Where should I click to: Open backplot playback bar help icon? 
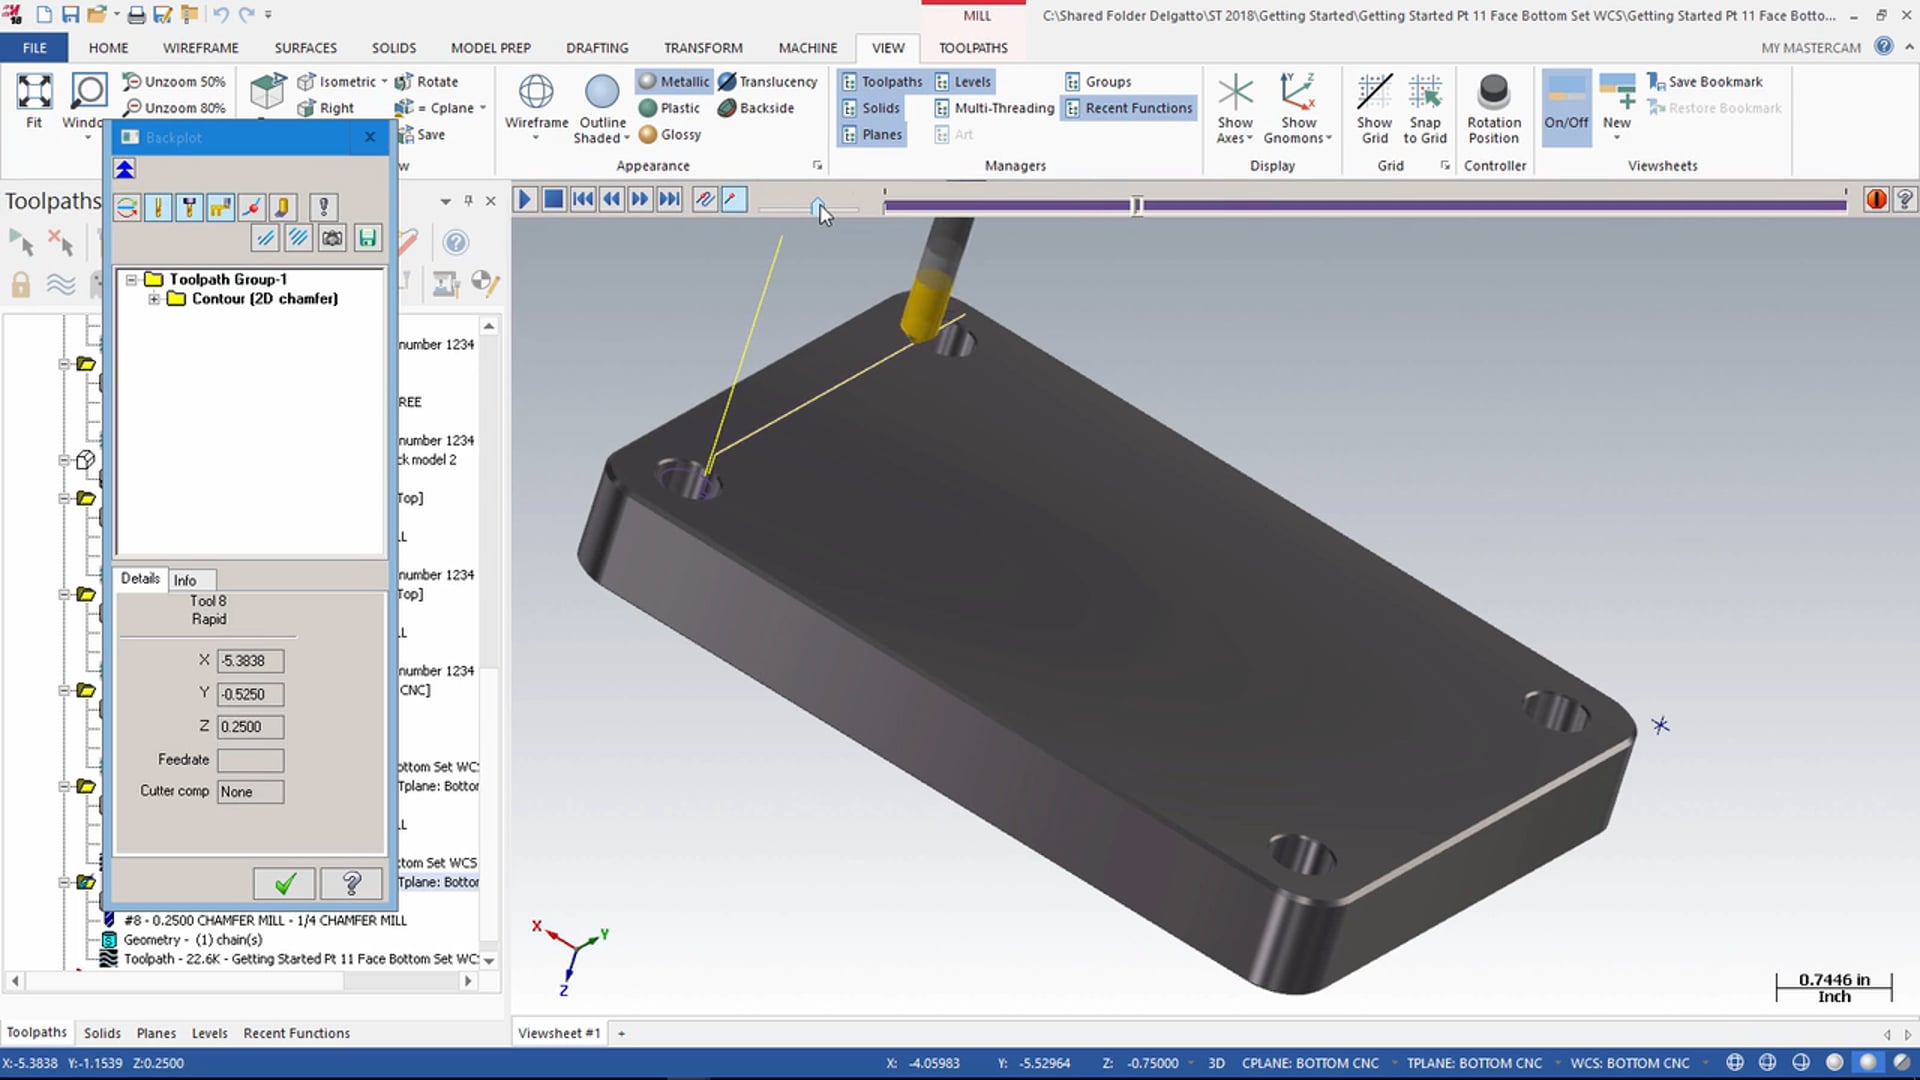click(1904, 199)
